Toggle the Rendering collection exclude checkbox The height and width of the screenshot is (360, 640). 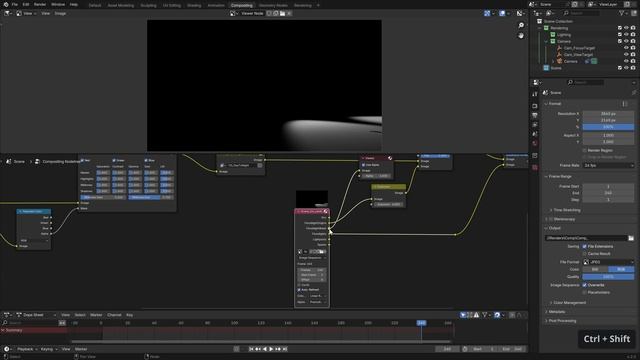pyautogui.click(x=620, y=28)
